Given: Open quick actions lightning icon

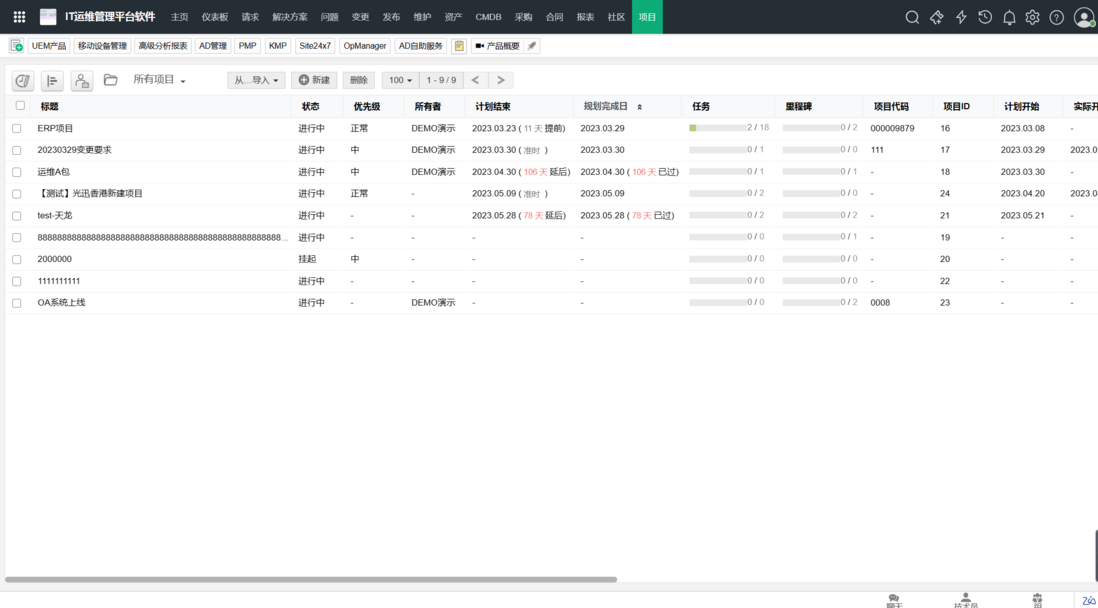Looking at the screenshot, I should click(961, 18).
